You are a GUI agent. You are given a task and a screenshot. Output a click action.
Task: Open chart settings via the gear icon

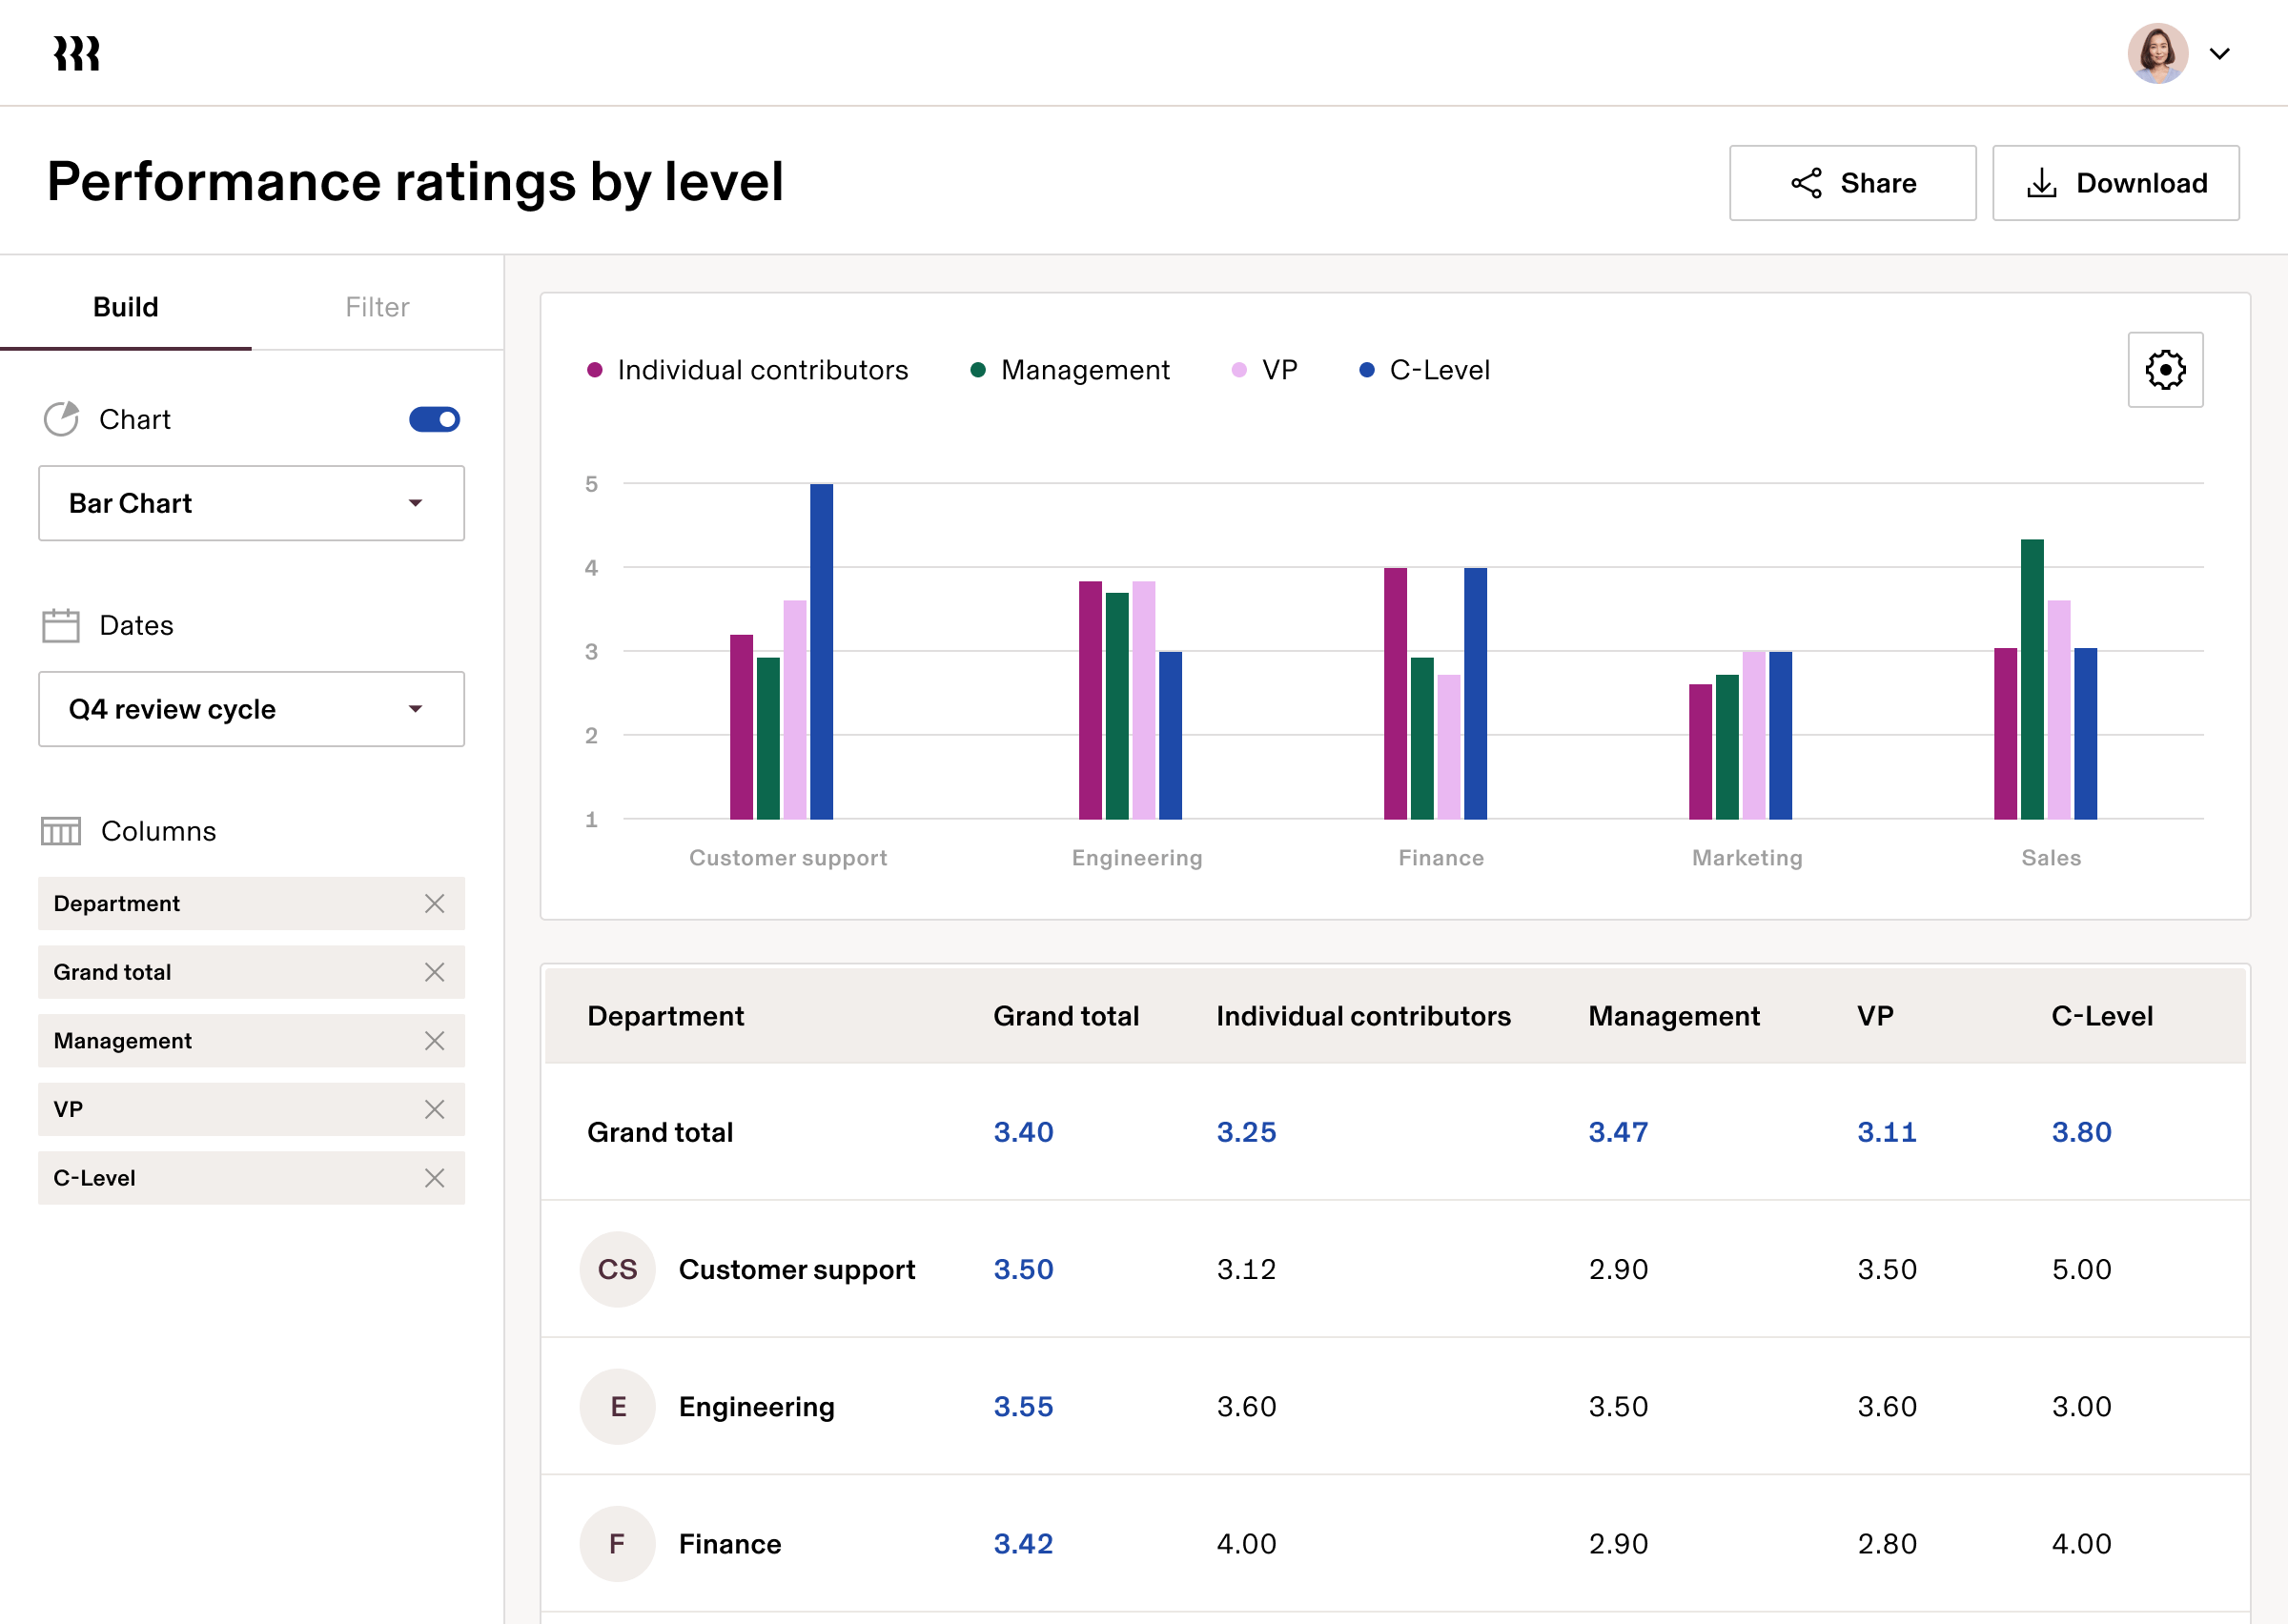pos(2166,370)
